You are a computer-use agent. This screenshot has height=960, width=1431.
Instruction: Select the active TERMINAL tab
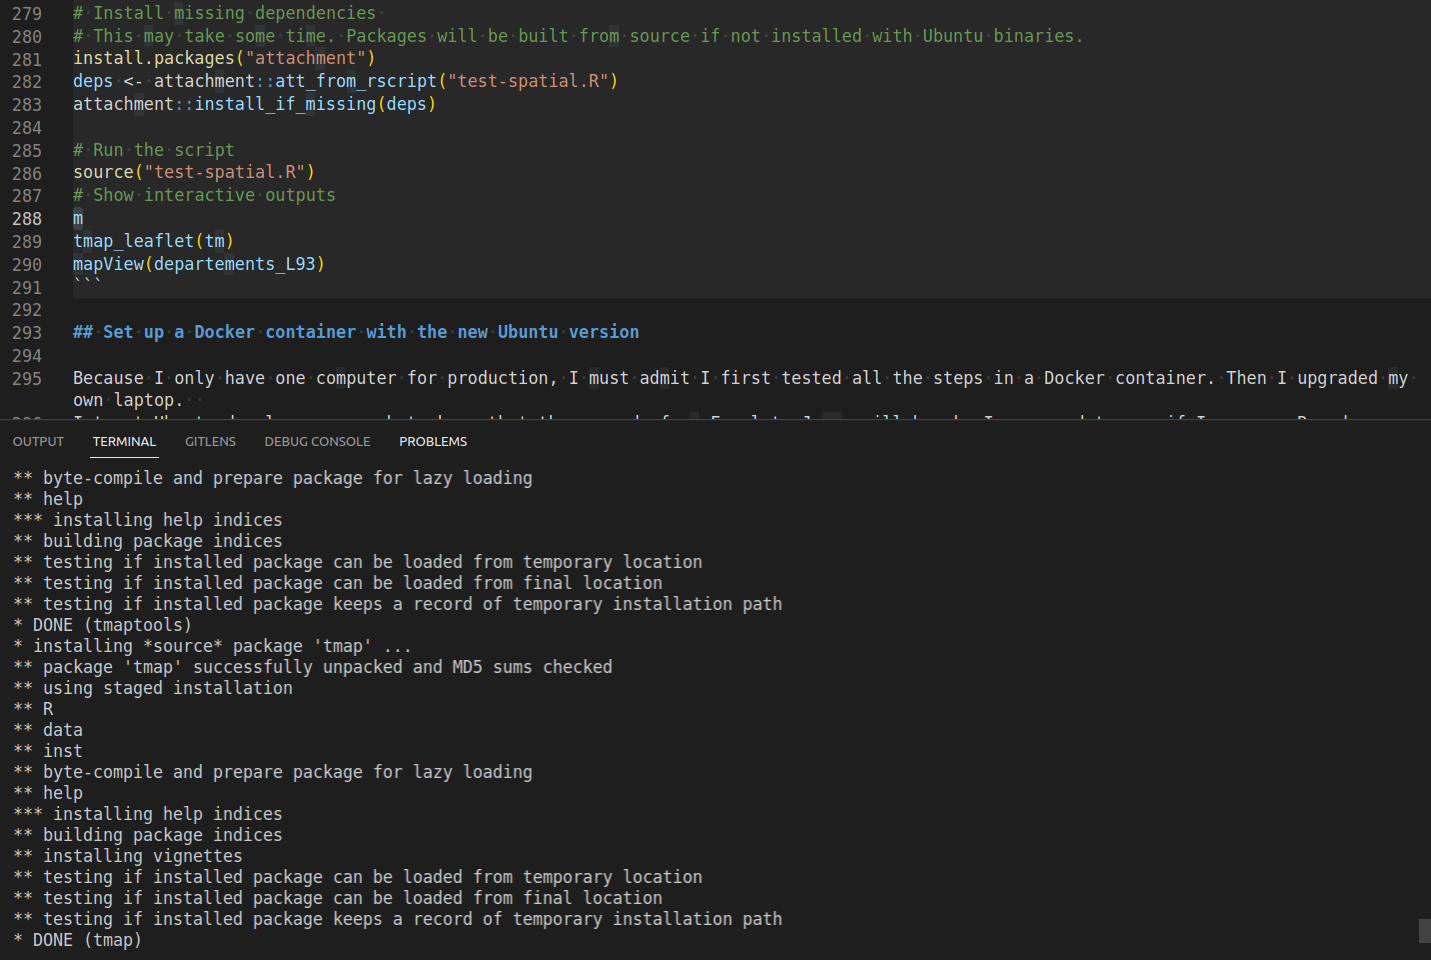point(124,441)
